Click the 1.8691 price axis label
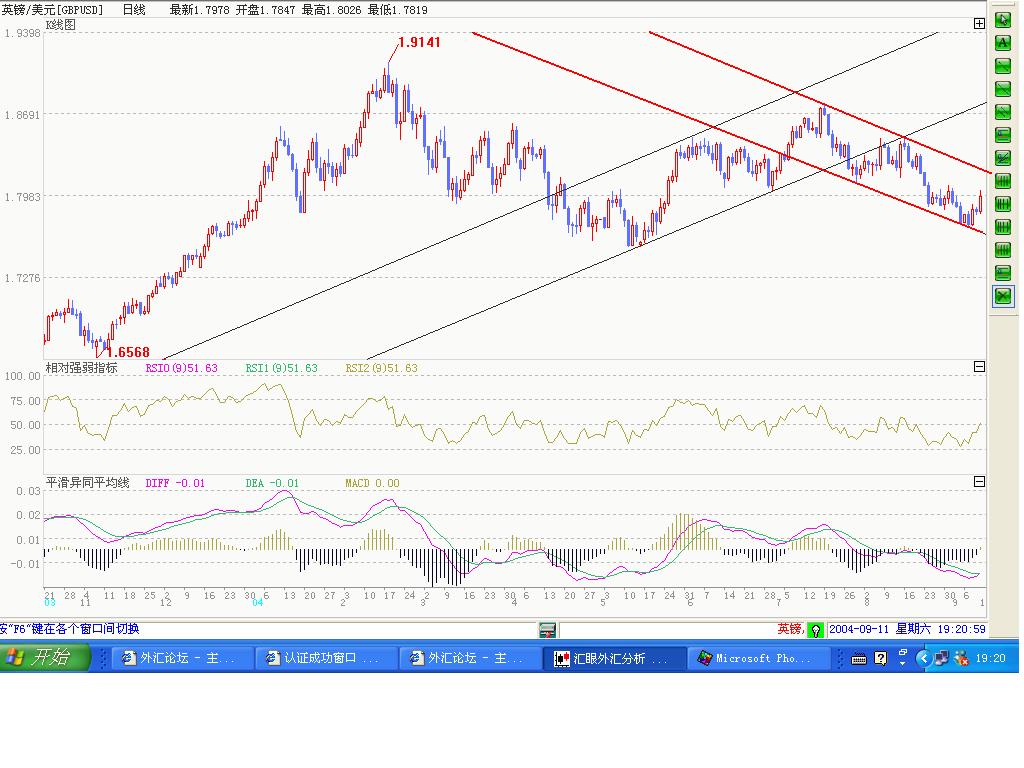Screen dimensions: 1024x768 coord(22,115)
